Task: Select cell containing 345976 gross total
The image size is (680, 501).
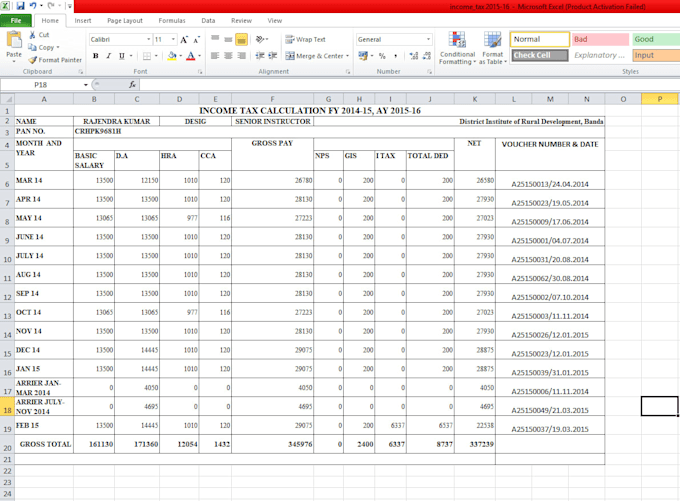Action: click(x=272, y=444)
